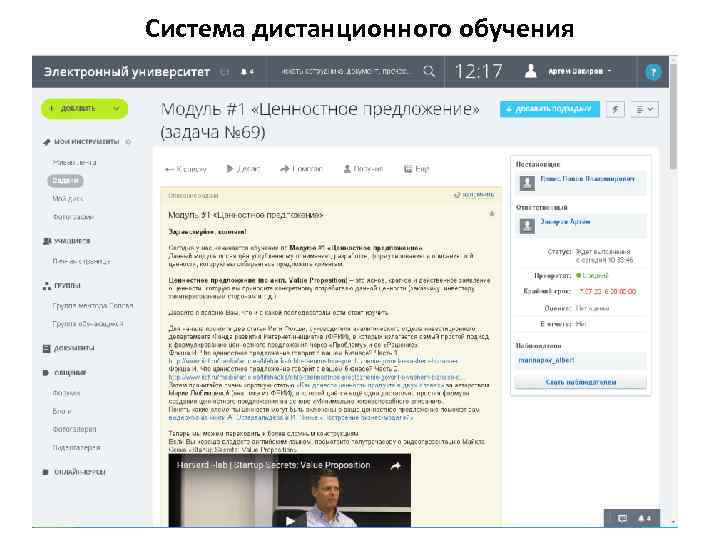The image size is (720, 540).
Task: Click the red deadline date value
Action: click(607, 292)
